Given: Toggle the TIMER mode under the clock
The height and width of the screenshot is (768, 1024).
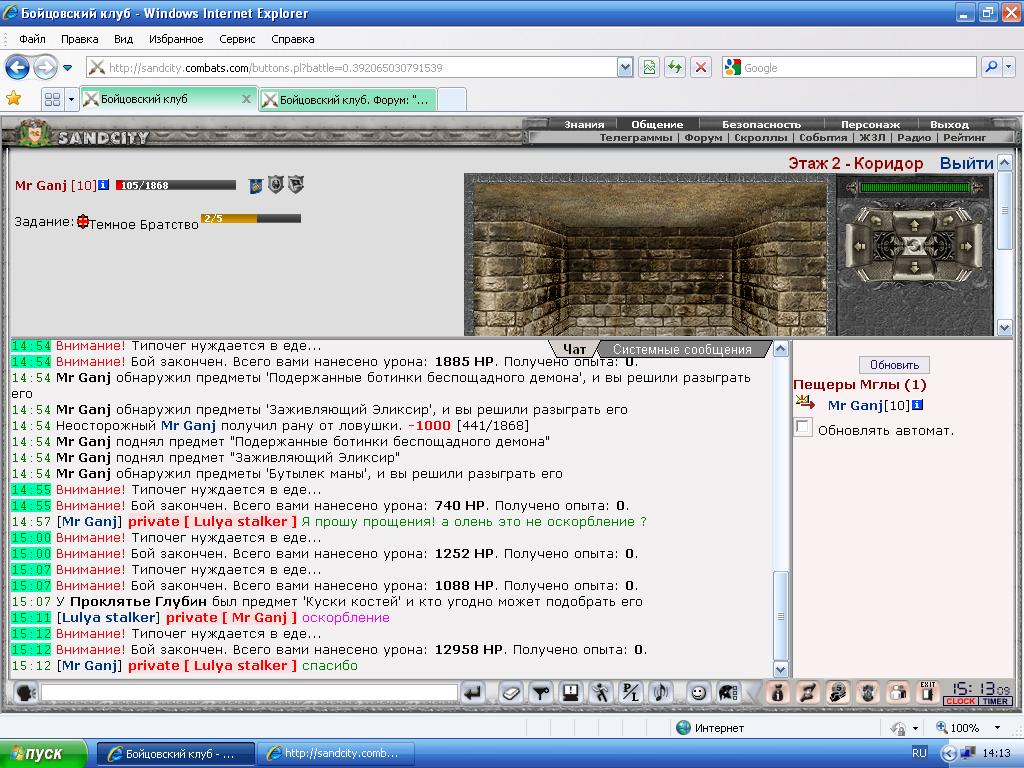Looking at the screenshot, I should [995, 701].
